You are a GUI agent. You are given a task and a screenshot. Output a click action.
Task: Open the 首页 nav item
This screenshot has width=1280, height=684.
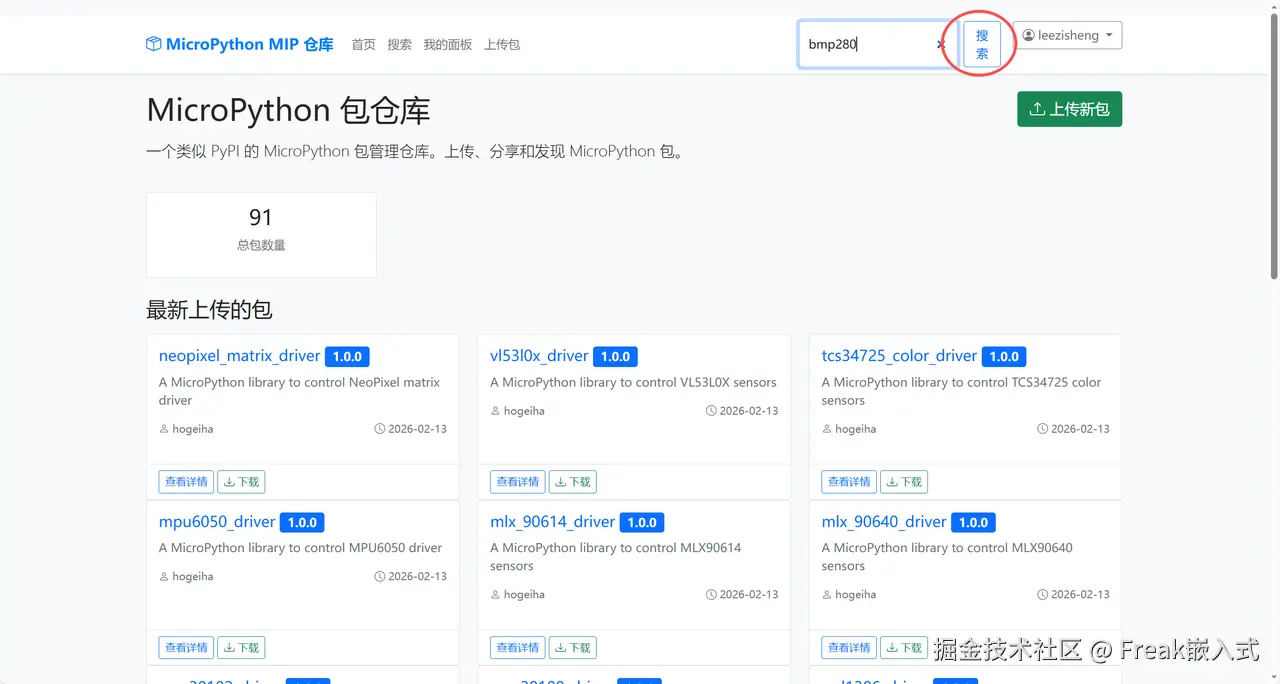coord(363,44)
